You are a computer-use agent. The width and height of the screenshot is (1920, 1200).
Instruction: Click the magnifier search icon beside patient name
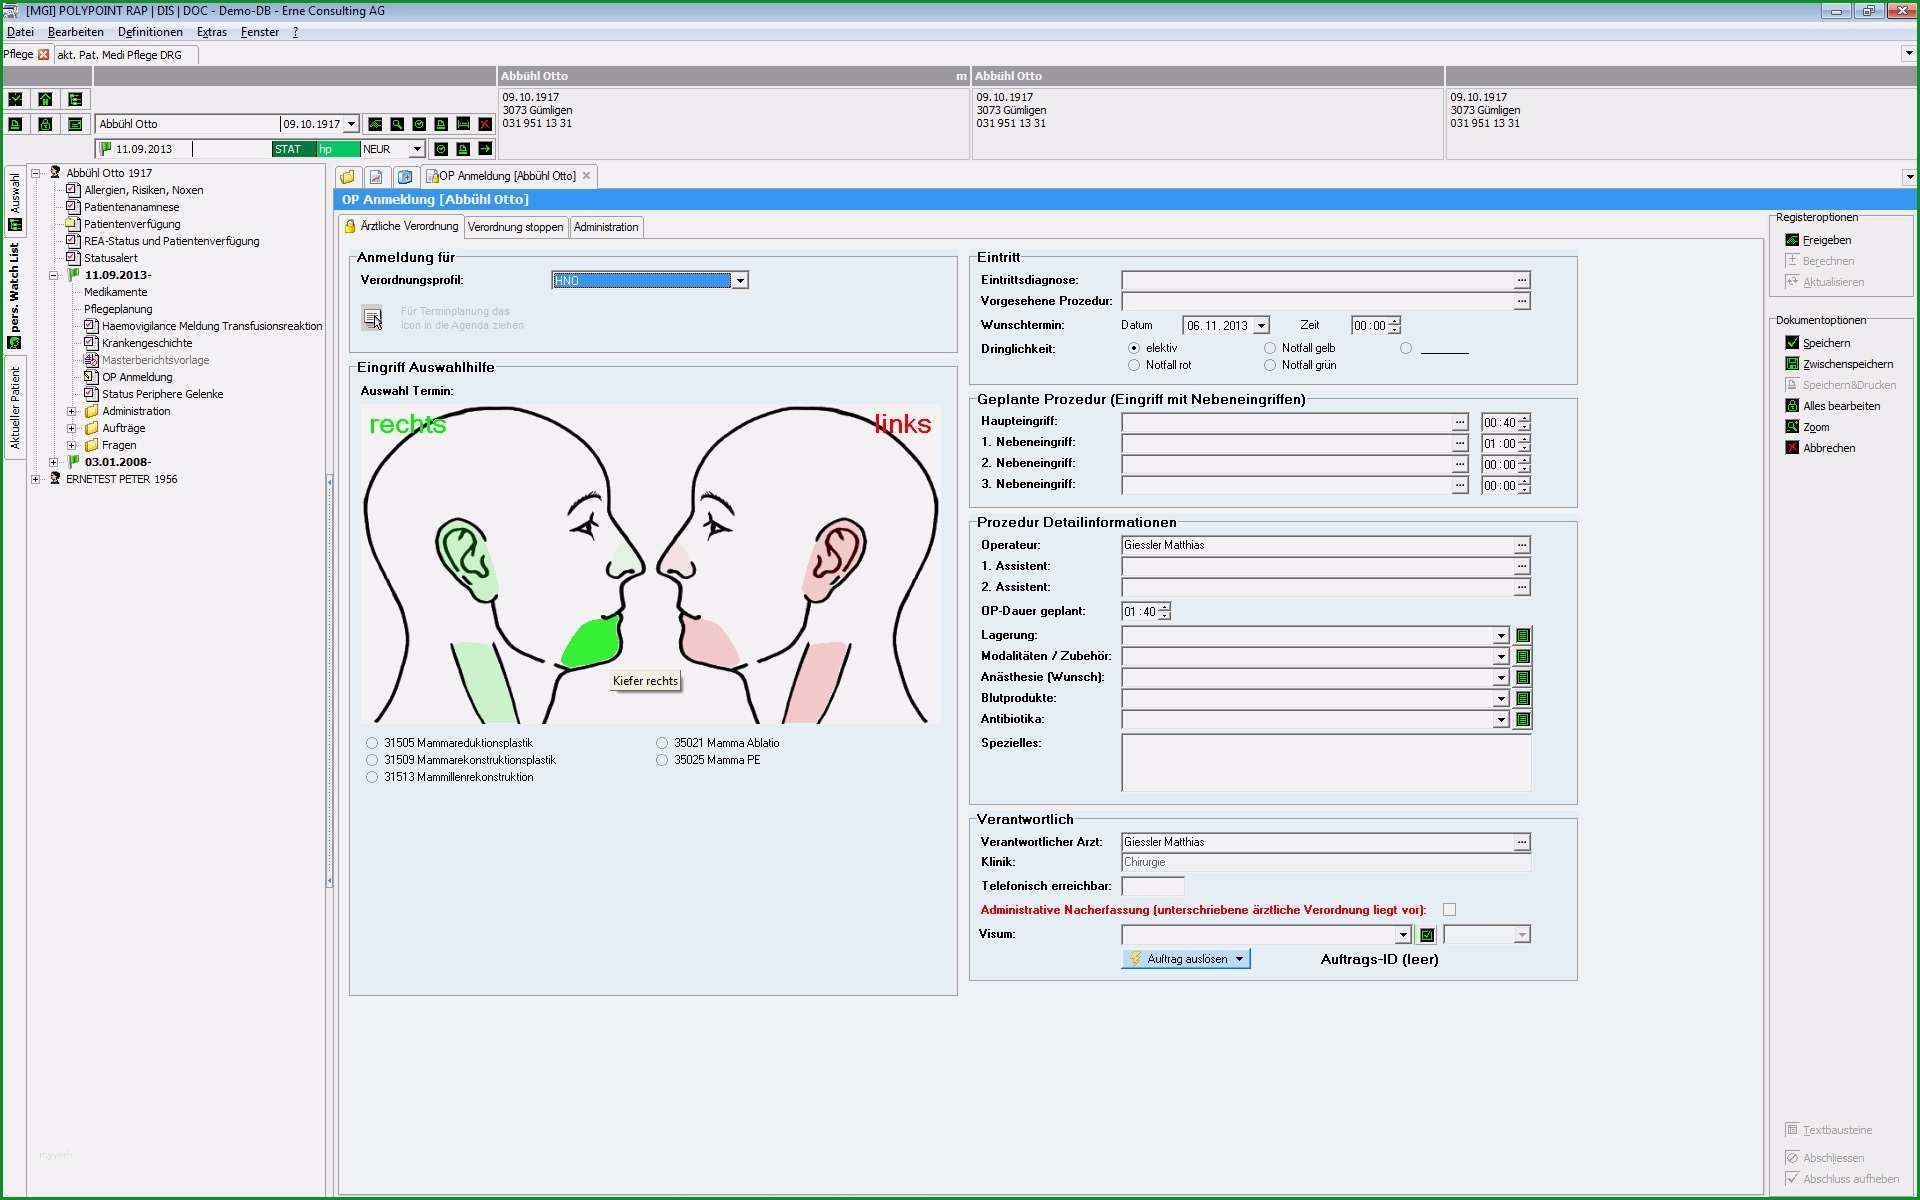click(x=397, y=124)
